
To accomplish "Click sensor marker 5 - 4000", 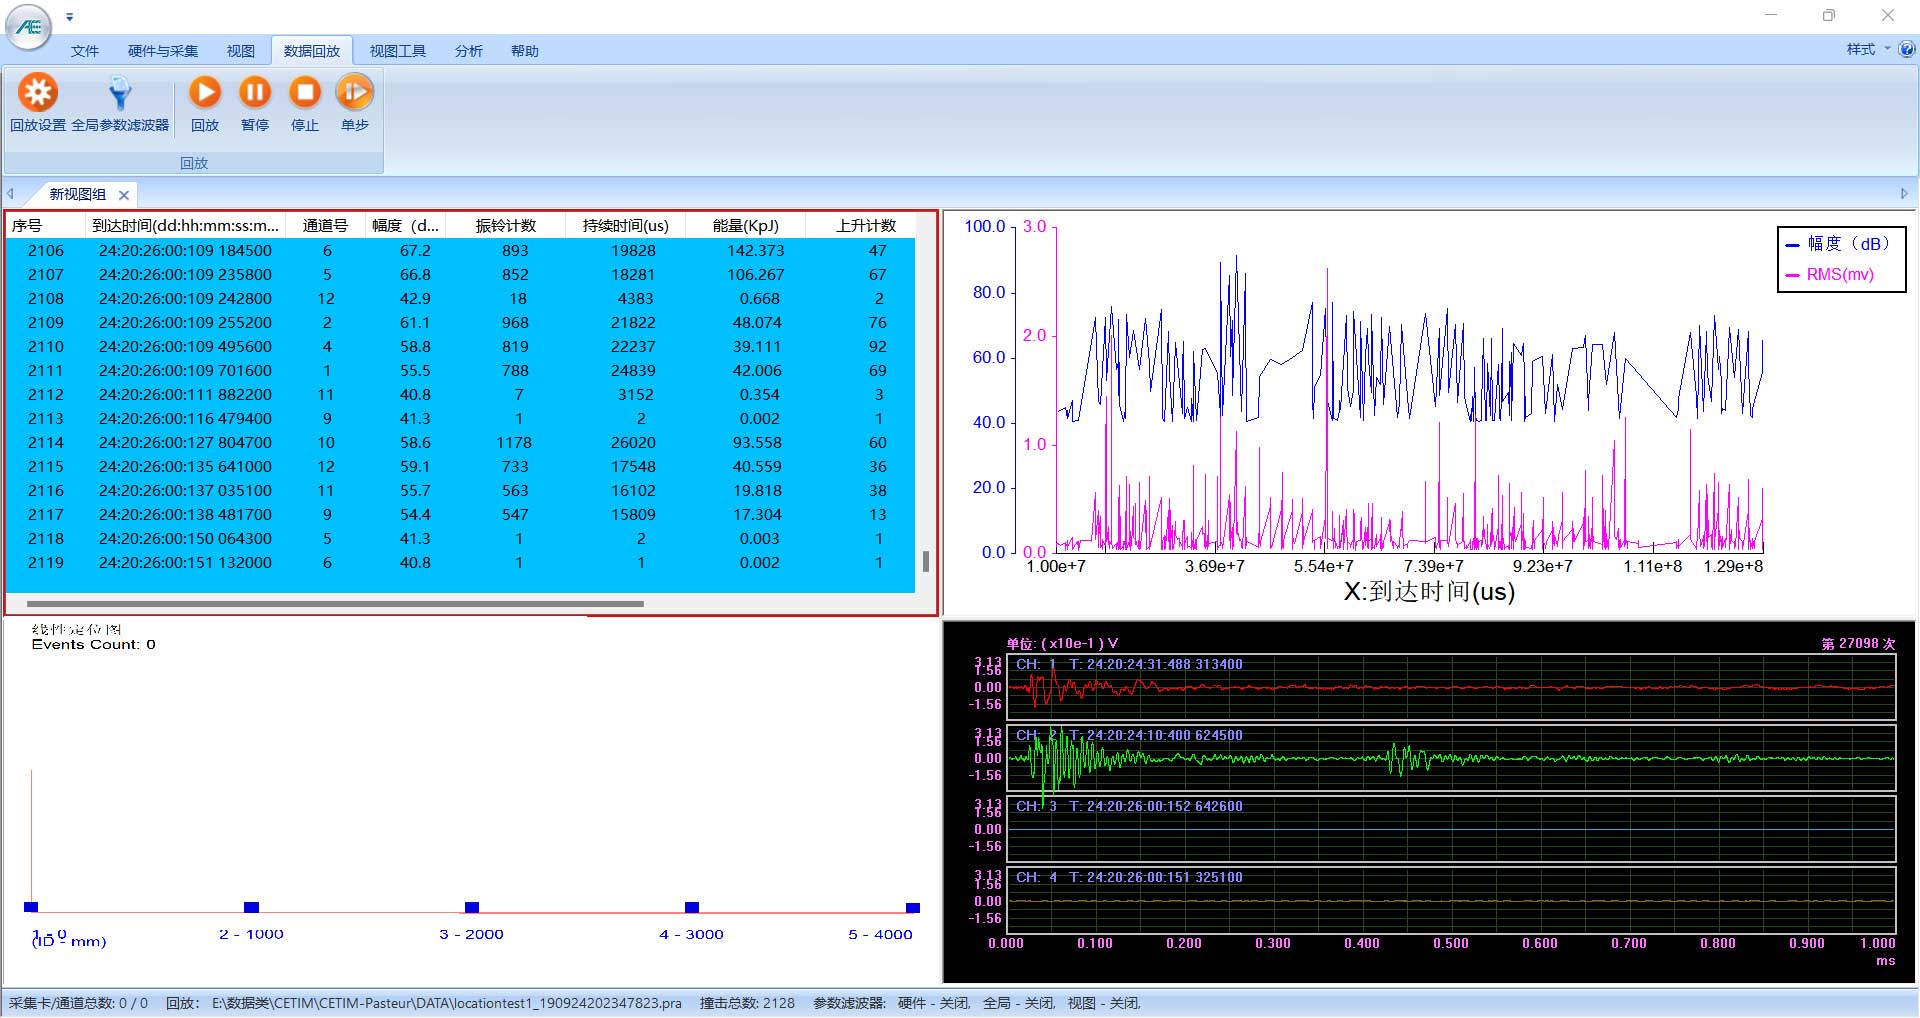I will coord(912,907).
